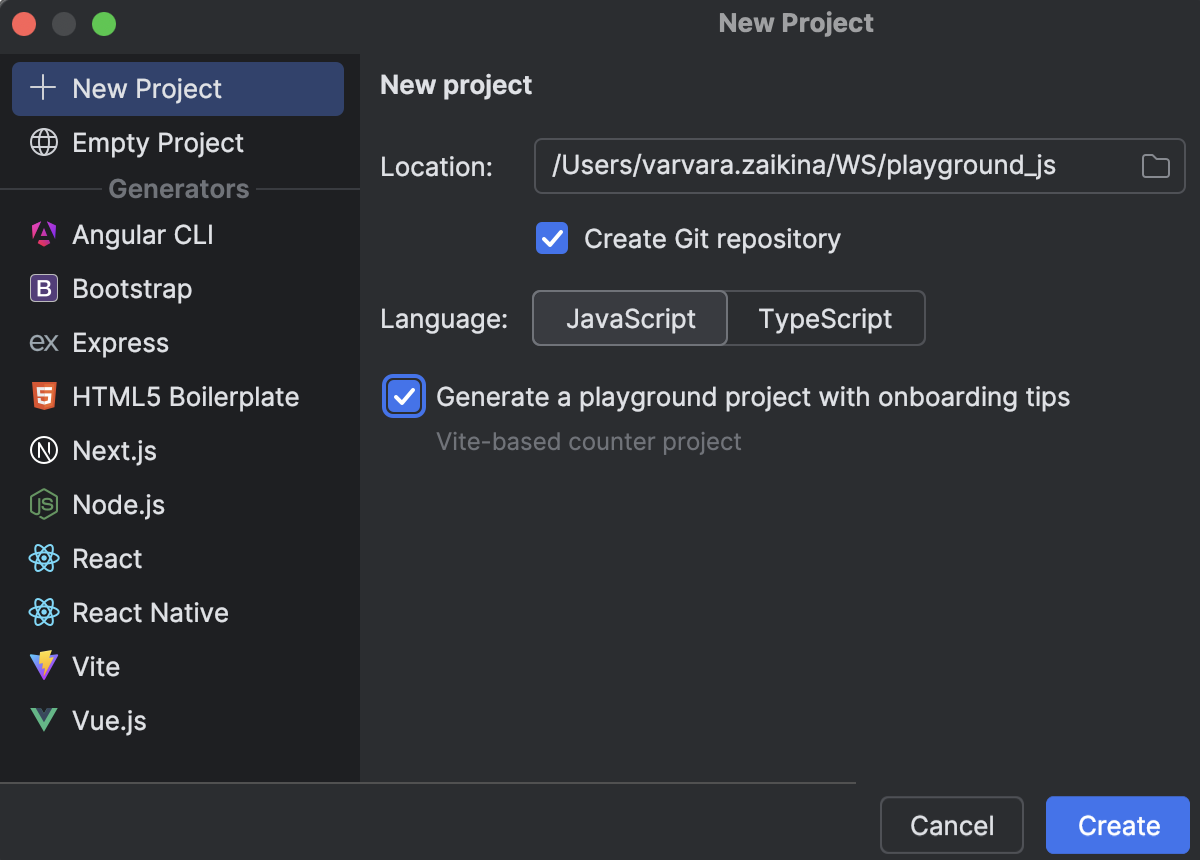Open the Next.js generator
1200x860 pixels.
113,450
